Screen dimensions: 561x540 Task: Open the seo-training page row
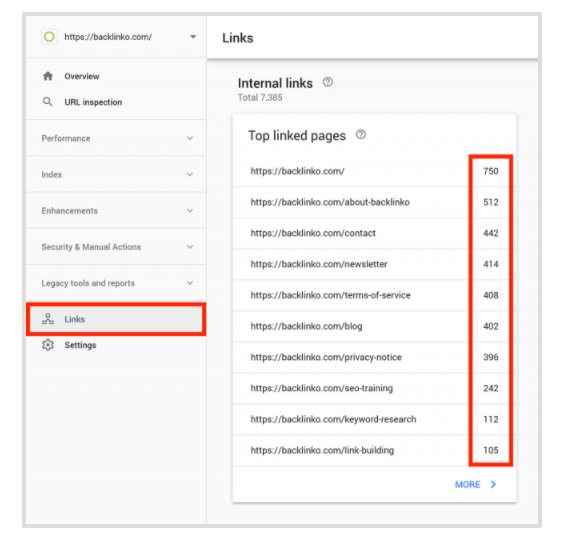[x=374, y=388]
